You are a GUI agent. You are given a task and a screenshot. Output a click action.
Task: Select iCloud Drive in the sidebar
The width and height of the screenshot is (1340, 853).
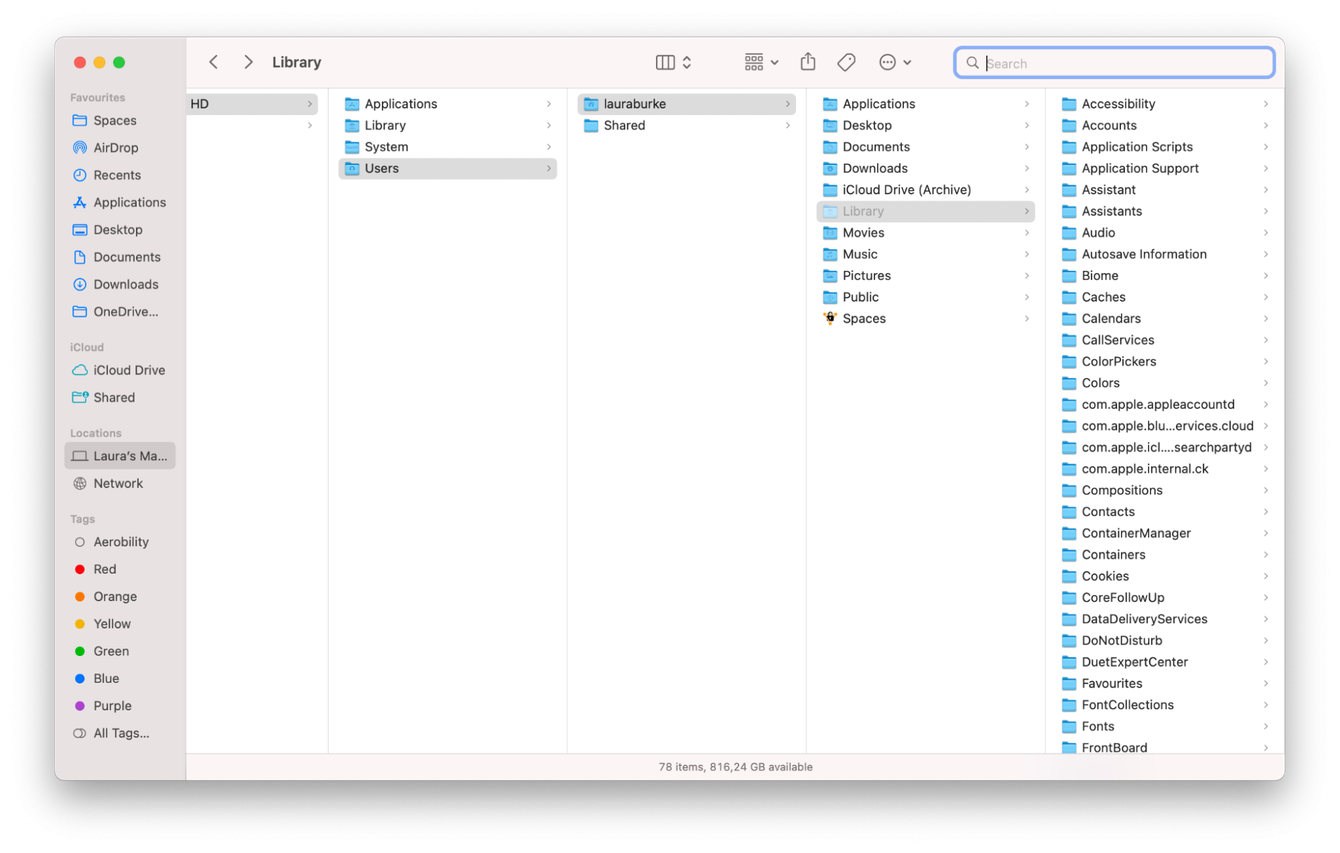[128, 370]
